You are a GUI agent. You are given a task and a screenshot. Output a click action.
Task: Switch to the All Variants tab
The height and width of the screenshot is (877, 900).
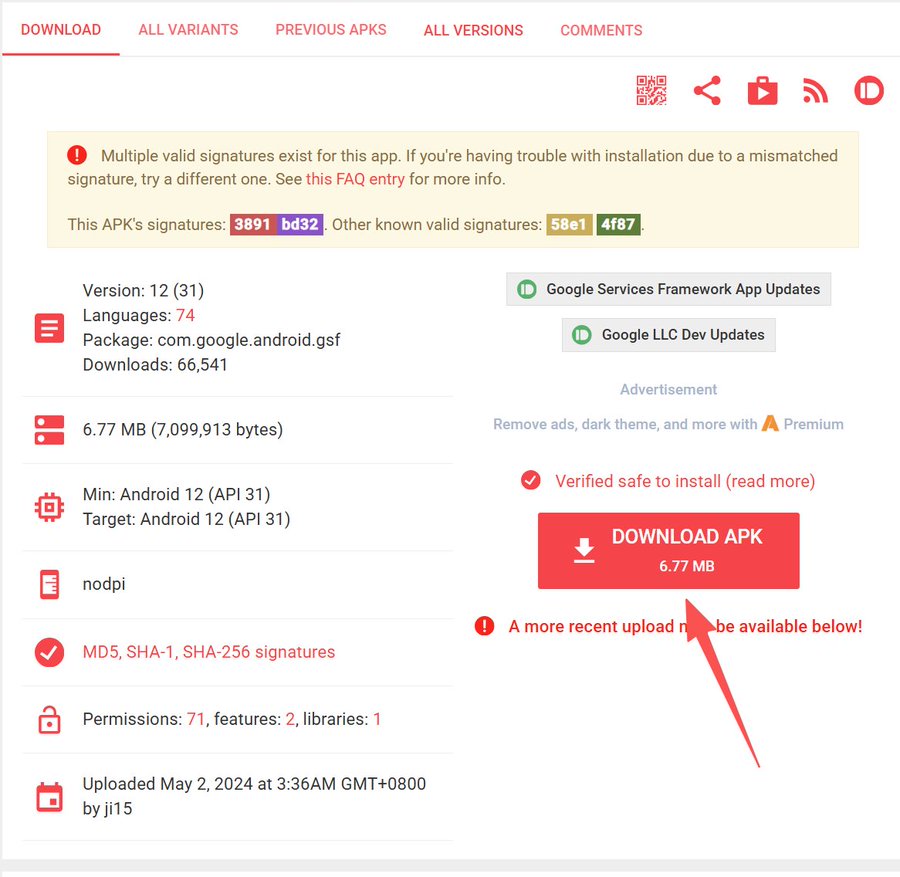pos(188,30)
